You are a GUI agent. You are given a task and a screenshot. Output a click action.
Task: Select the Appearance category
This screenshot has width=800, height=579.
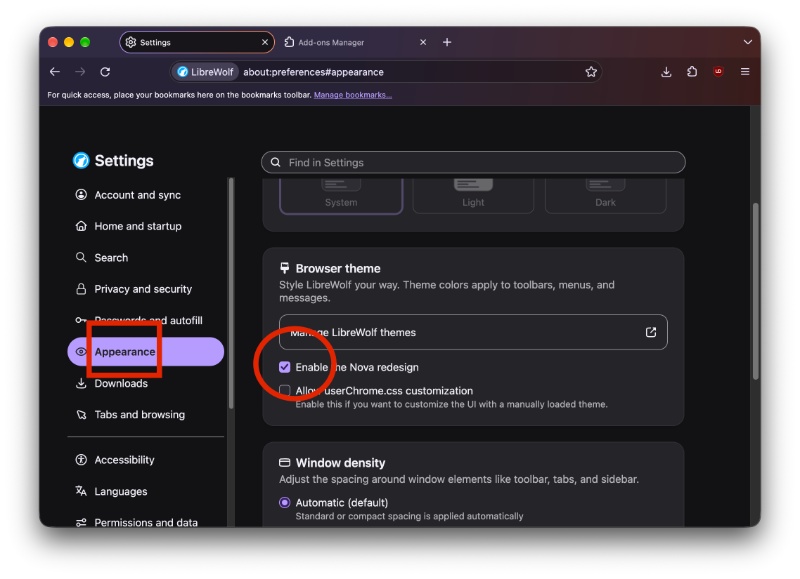145,351
